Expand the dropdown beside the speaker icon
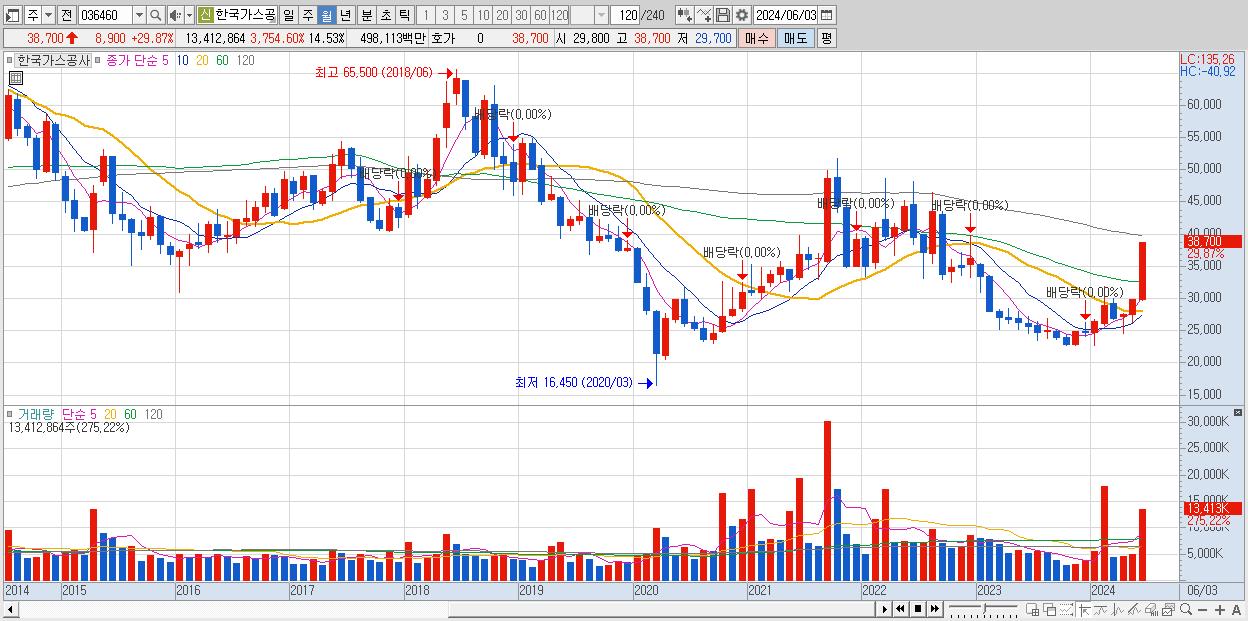Screen dimensions: 1248x621 [x=188, y=15]
